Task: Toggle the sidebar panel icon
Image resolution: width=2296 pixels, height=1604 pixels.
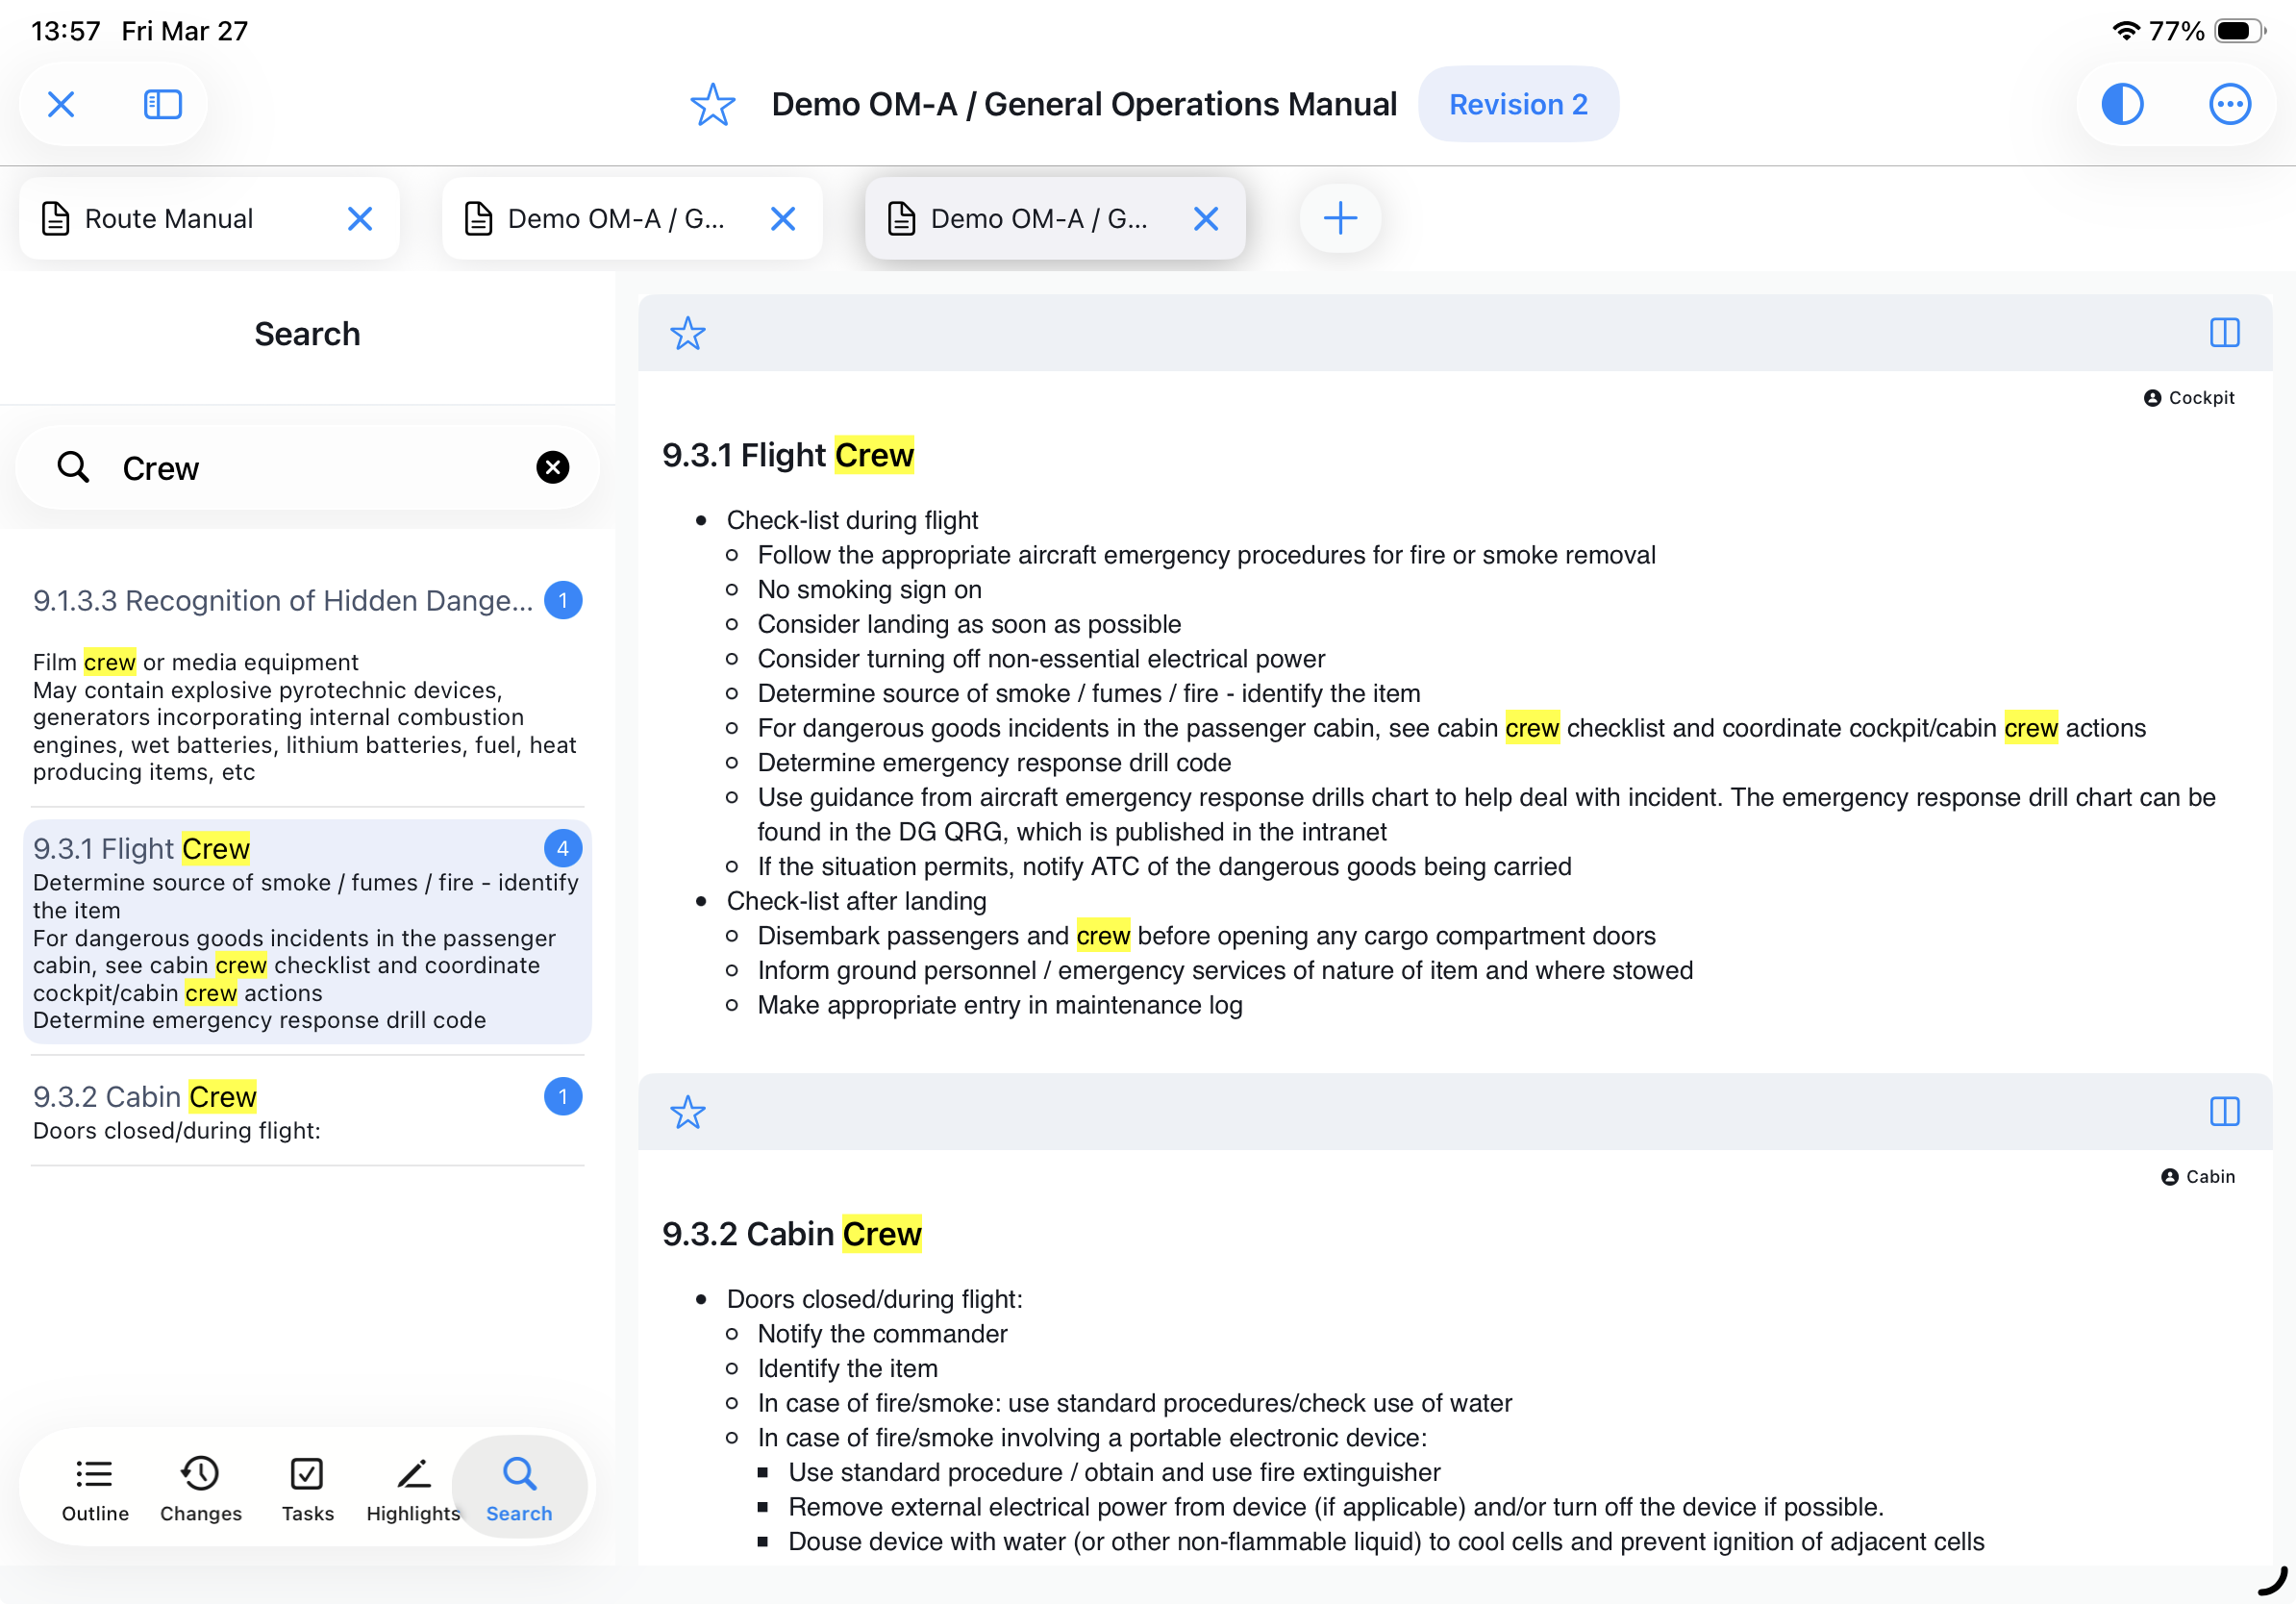Action: coord(162,104)
